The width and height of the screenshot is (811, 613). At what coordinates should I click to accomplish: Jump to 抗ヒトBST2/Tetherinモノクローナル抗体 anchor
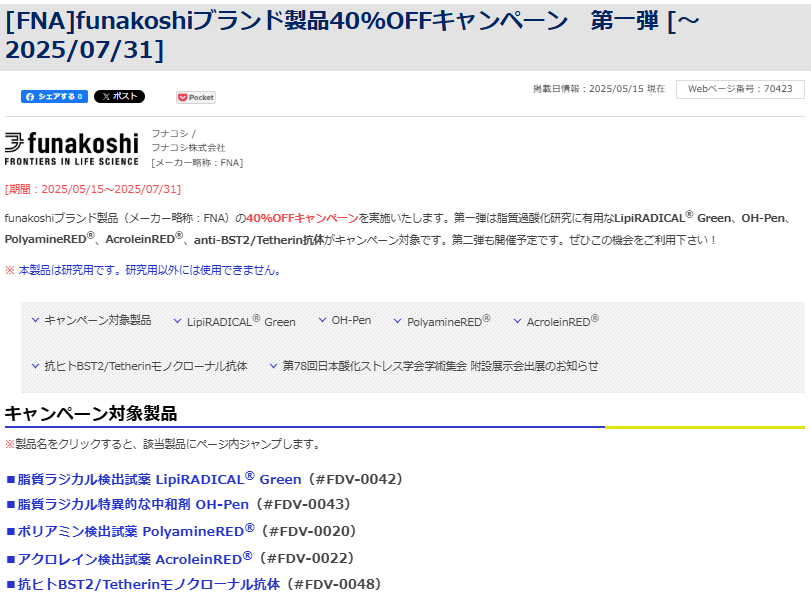pos(146,366)
